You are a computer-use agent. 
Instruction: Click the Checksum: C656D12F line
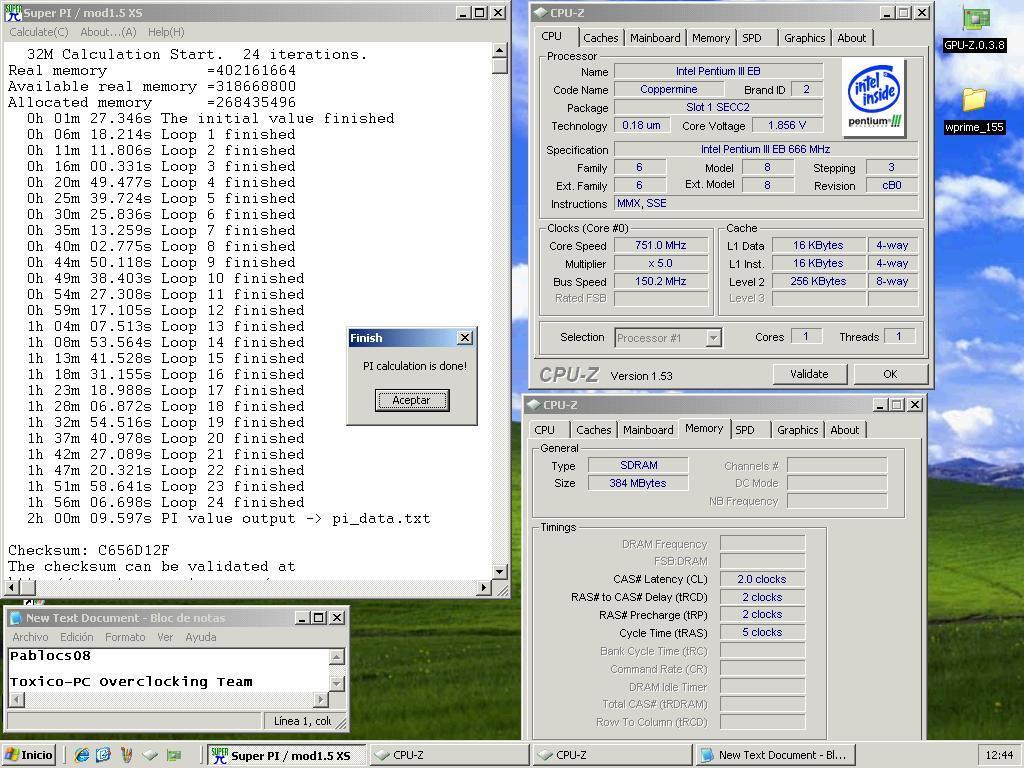tap(89, 551)
